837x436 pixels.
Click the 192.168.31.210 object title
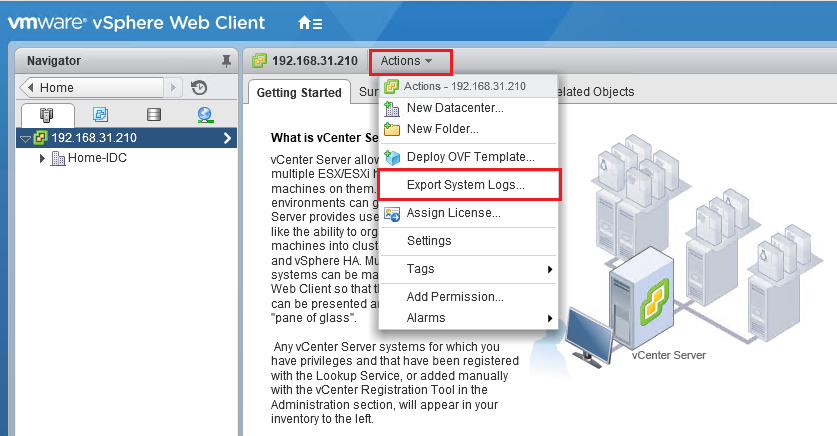click(x=315, y=61)
